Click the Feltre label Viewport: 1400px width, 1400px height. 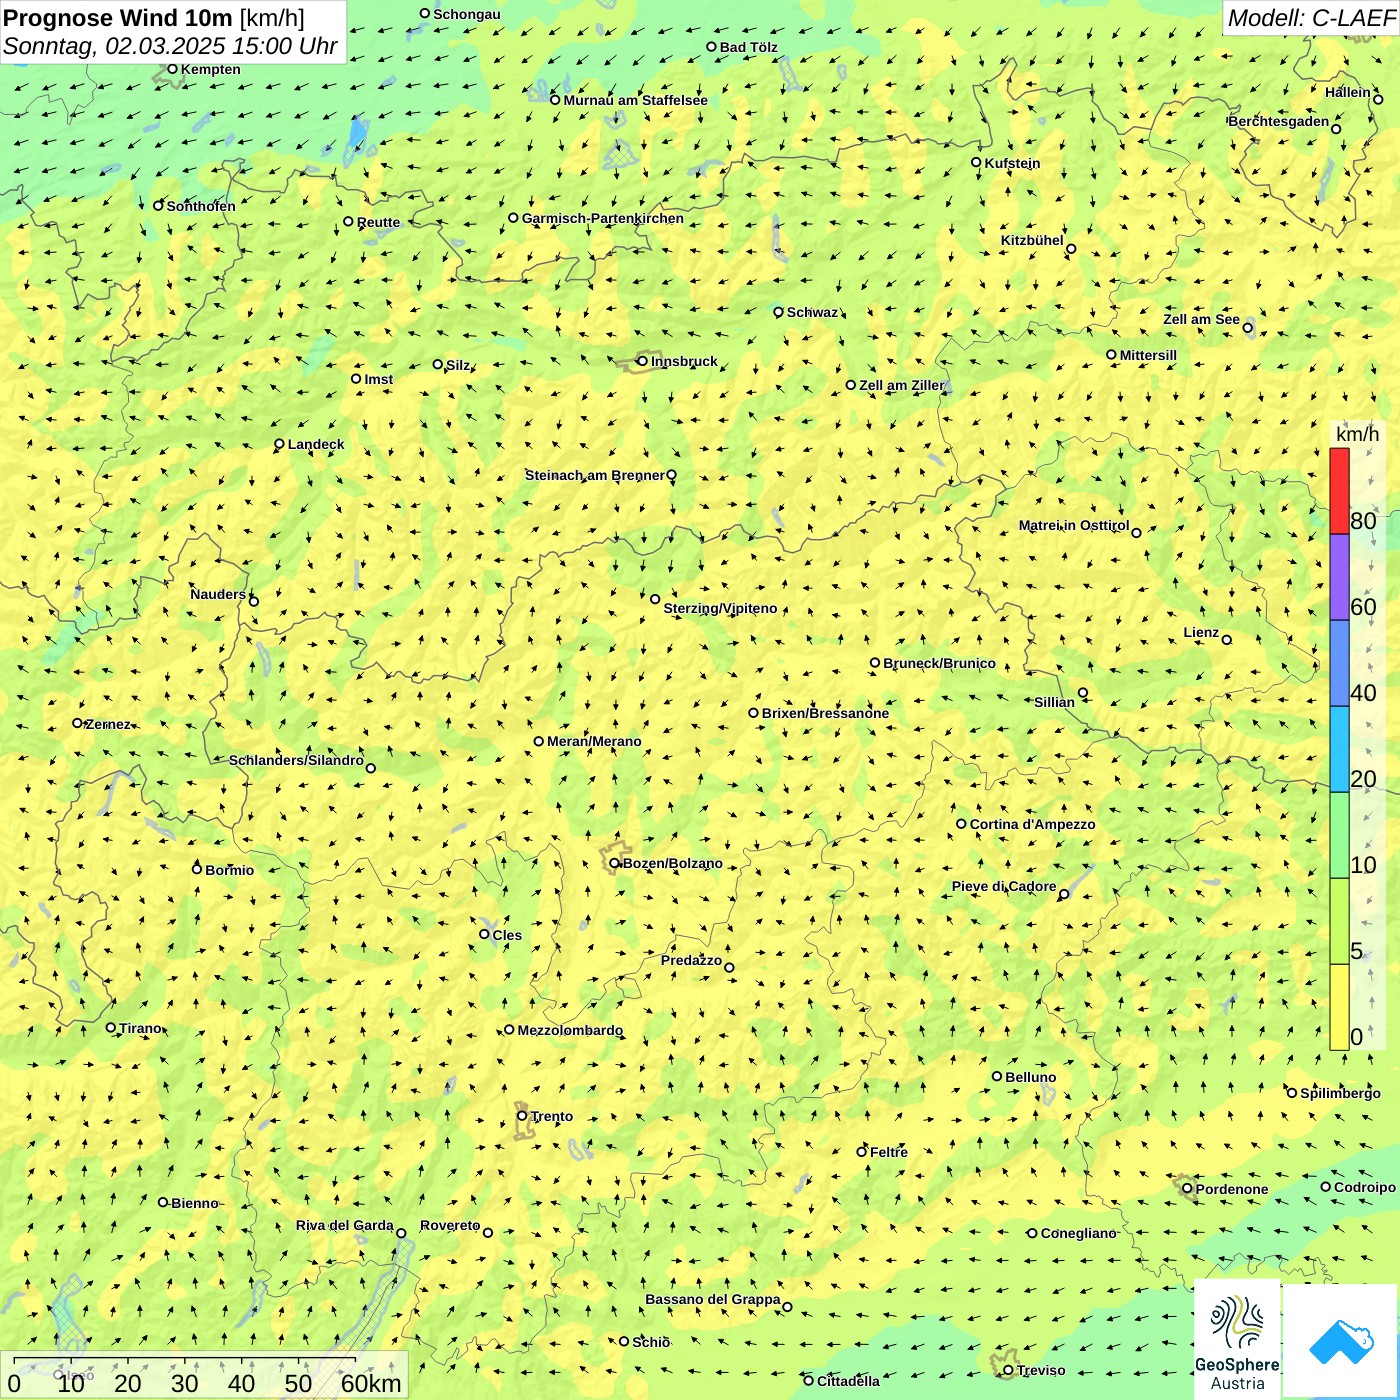[x=889, y=1152]
